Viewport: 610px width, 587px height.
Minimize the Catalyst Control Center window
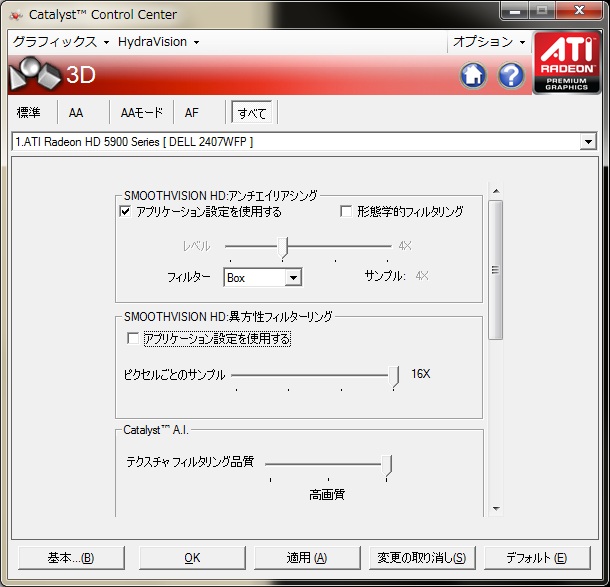[x=515, y=11]
